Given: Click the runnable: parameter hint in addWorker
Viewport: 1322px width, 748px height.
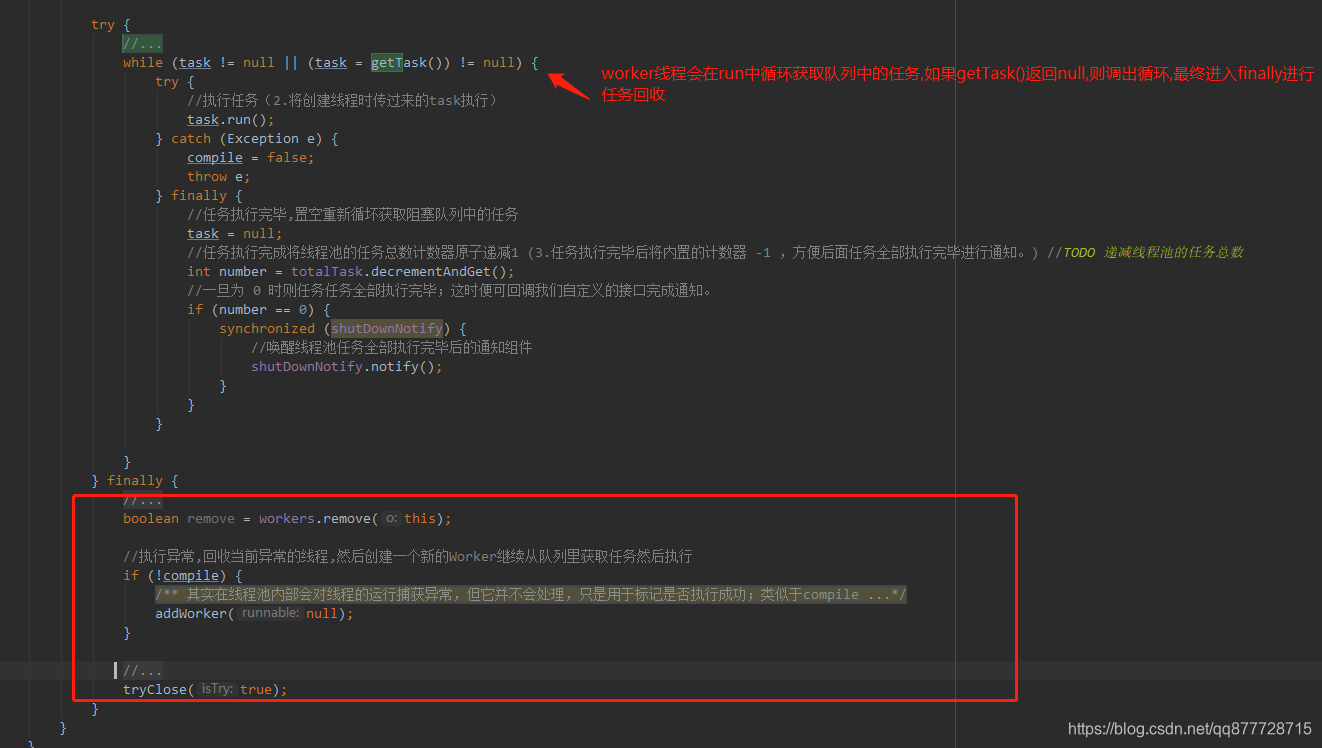Looking at the screenshot, I should [269, 613].
